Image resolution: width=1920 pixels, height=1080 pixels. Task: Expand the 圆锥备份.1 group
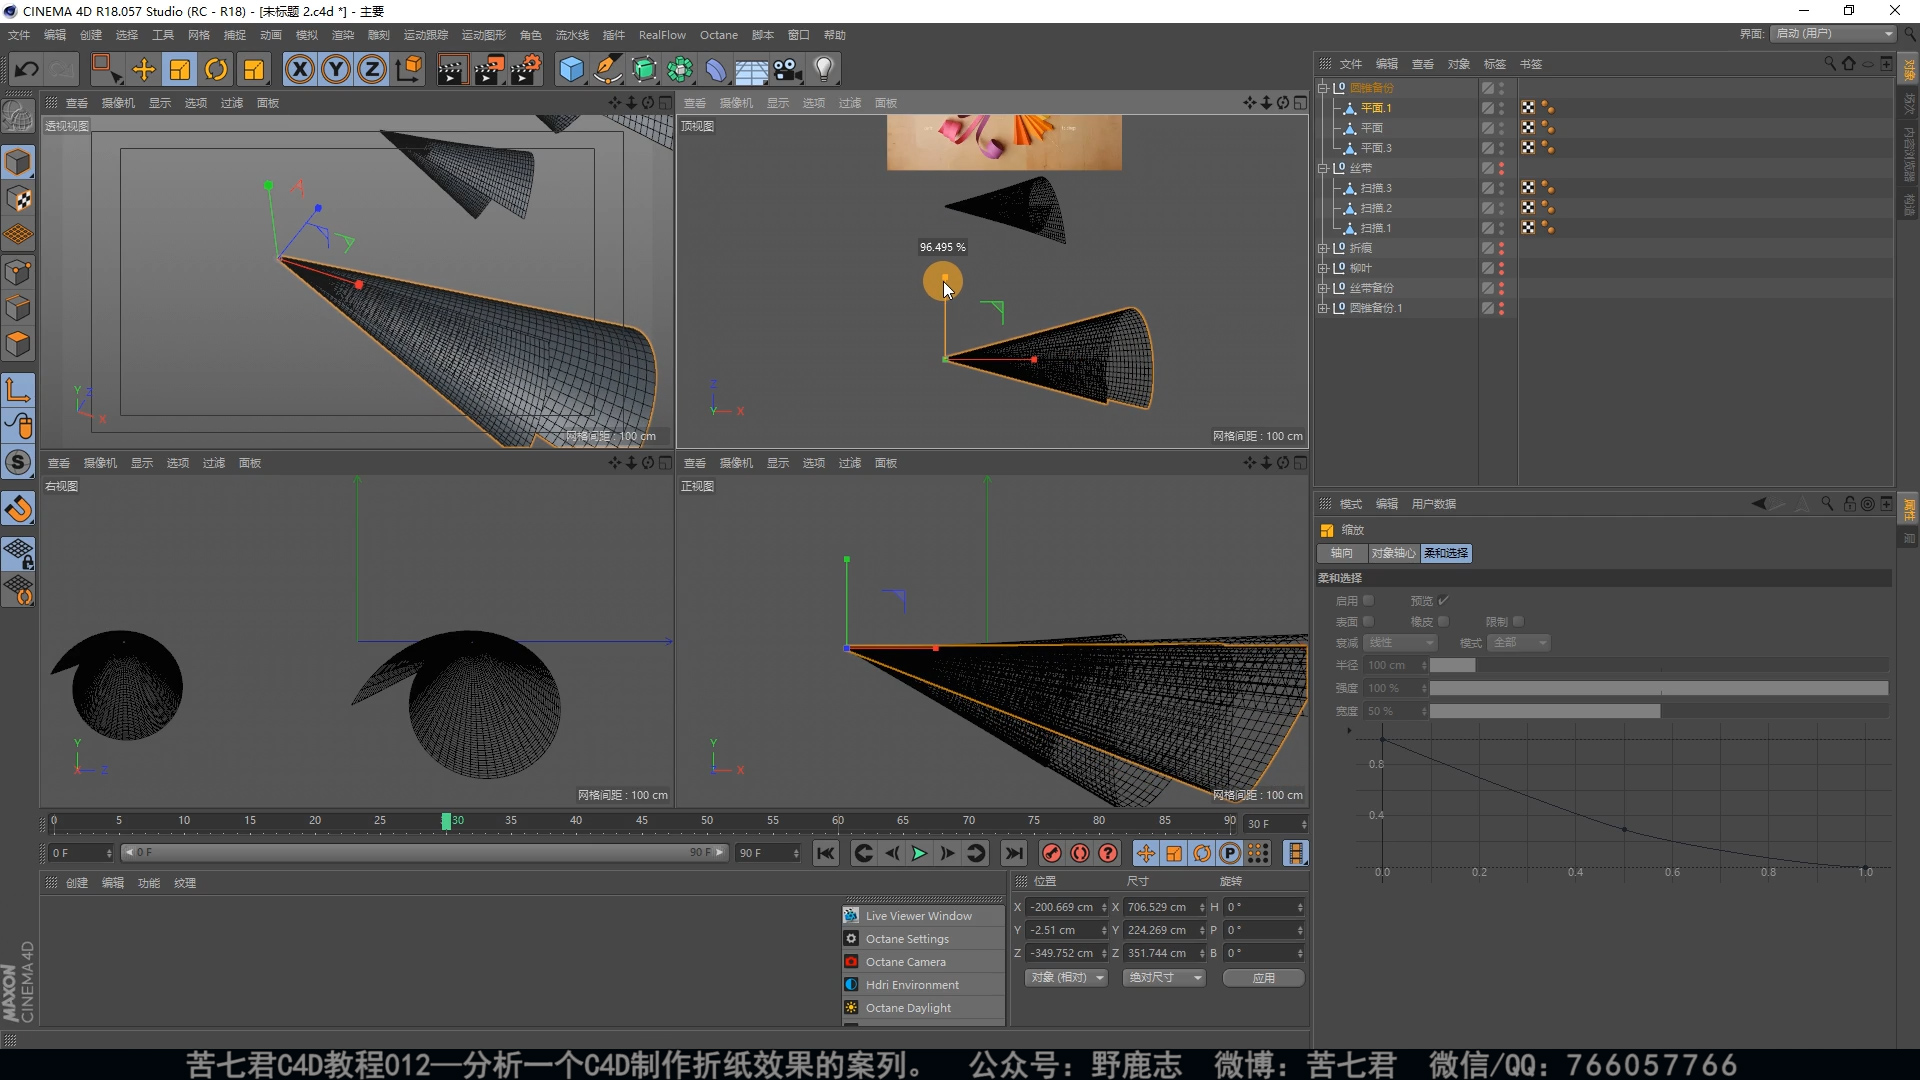pyautogui.click(x=1323, y=308)
